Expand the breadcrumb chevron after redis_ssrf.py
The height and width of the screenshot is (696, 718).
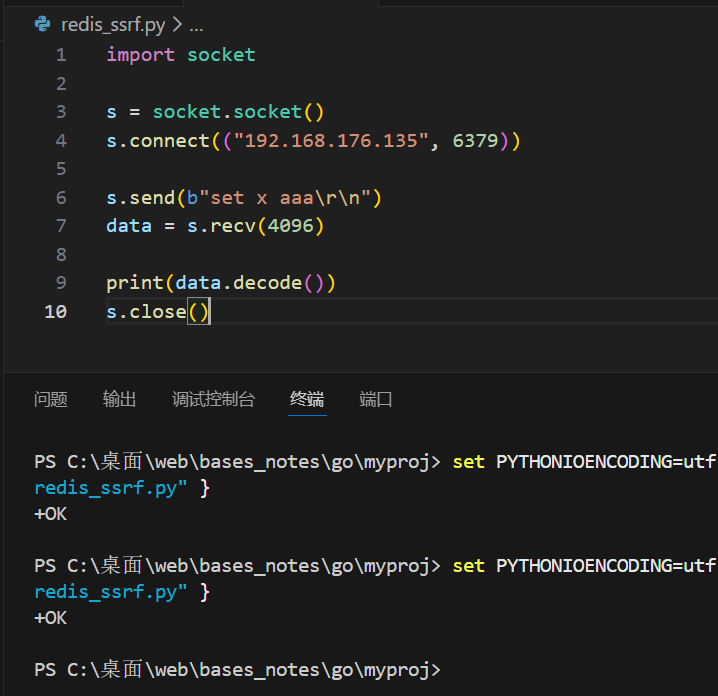(x=177, y=25)
